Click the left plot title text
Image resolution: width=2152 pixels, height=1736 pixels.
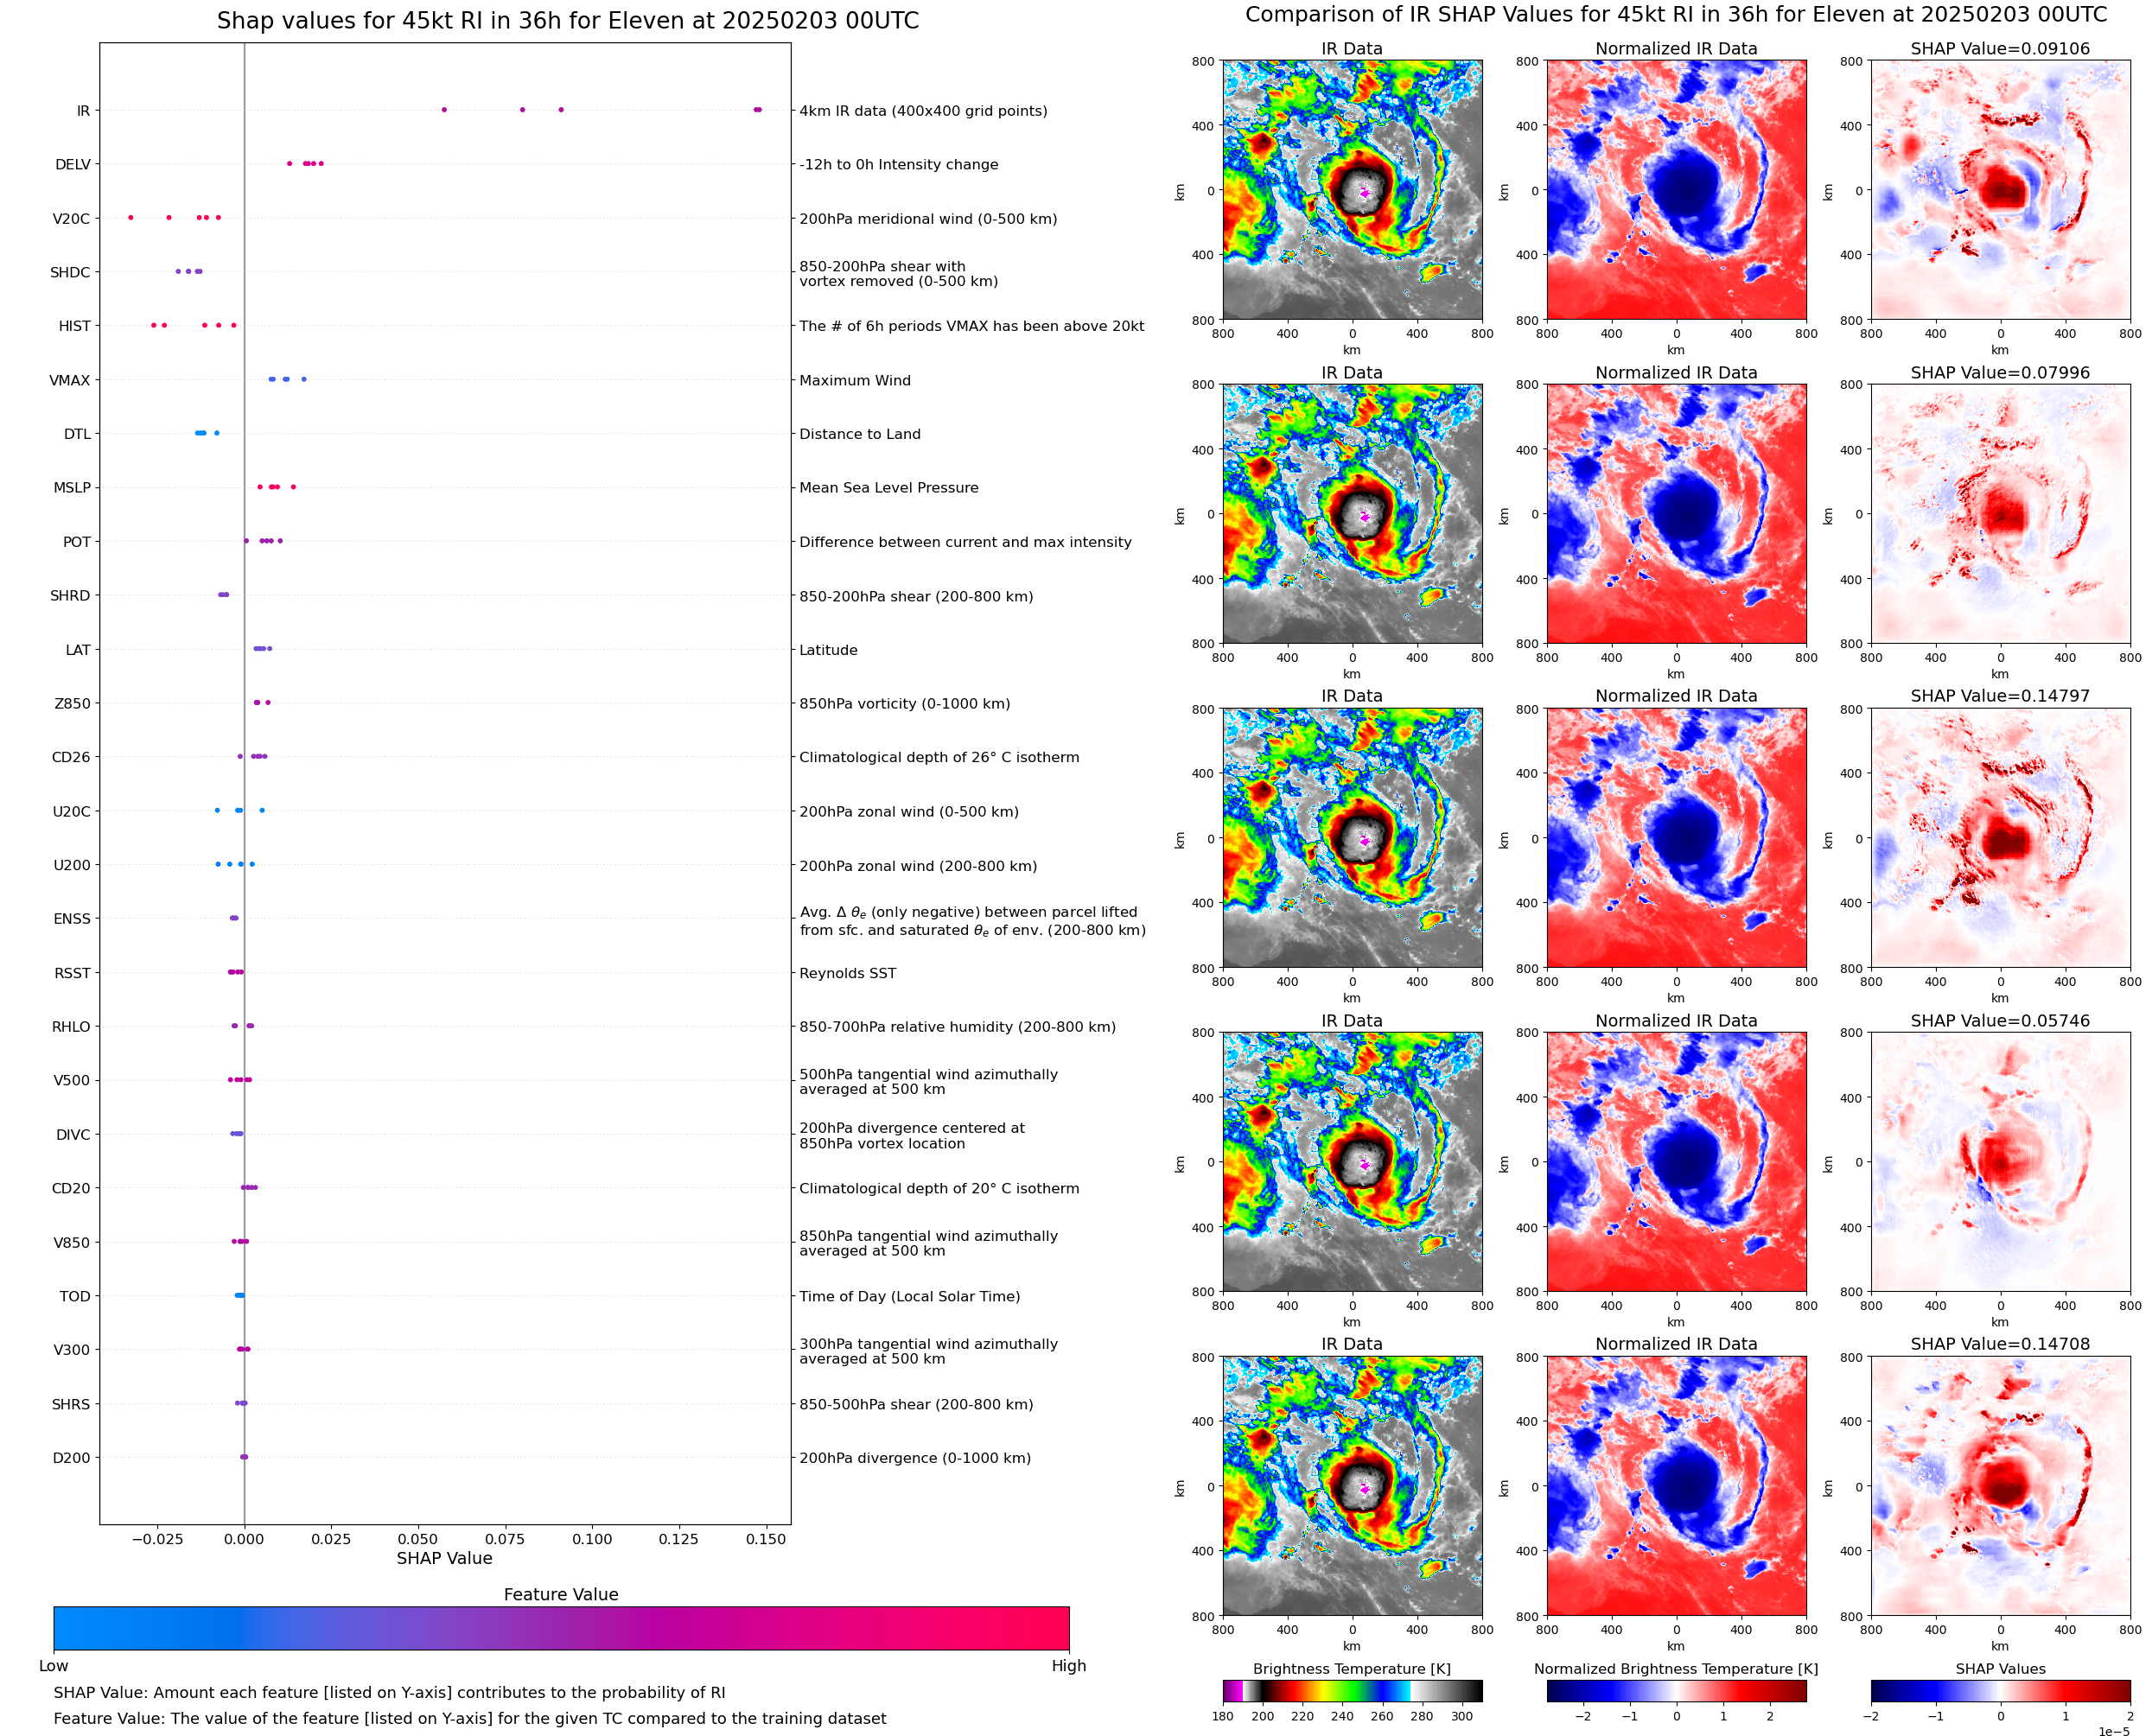(567, 21)
